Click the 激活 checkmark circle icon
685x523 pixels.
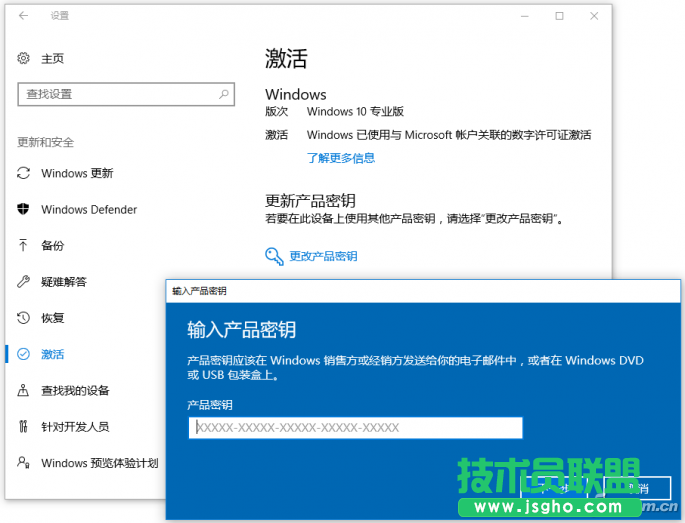23,354
